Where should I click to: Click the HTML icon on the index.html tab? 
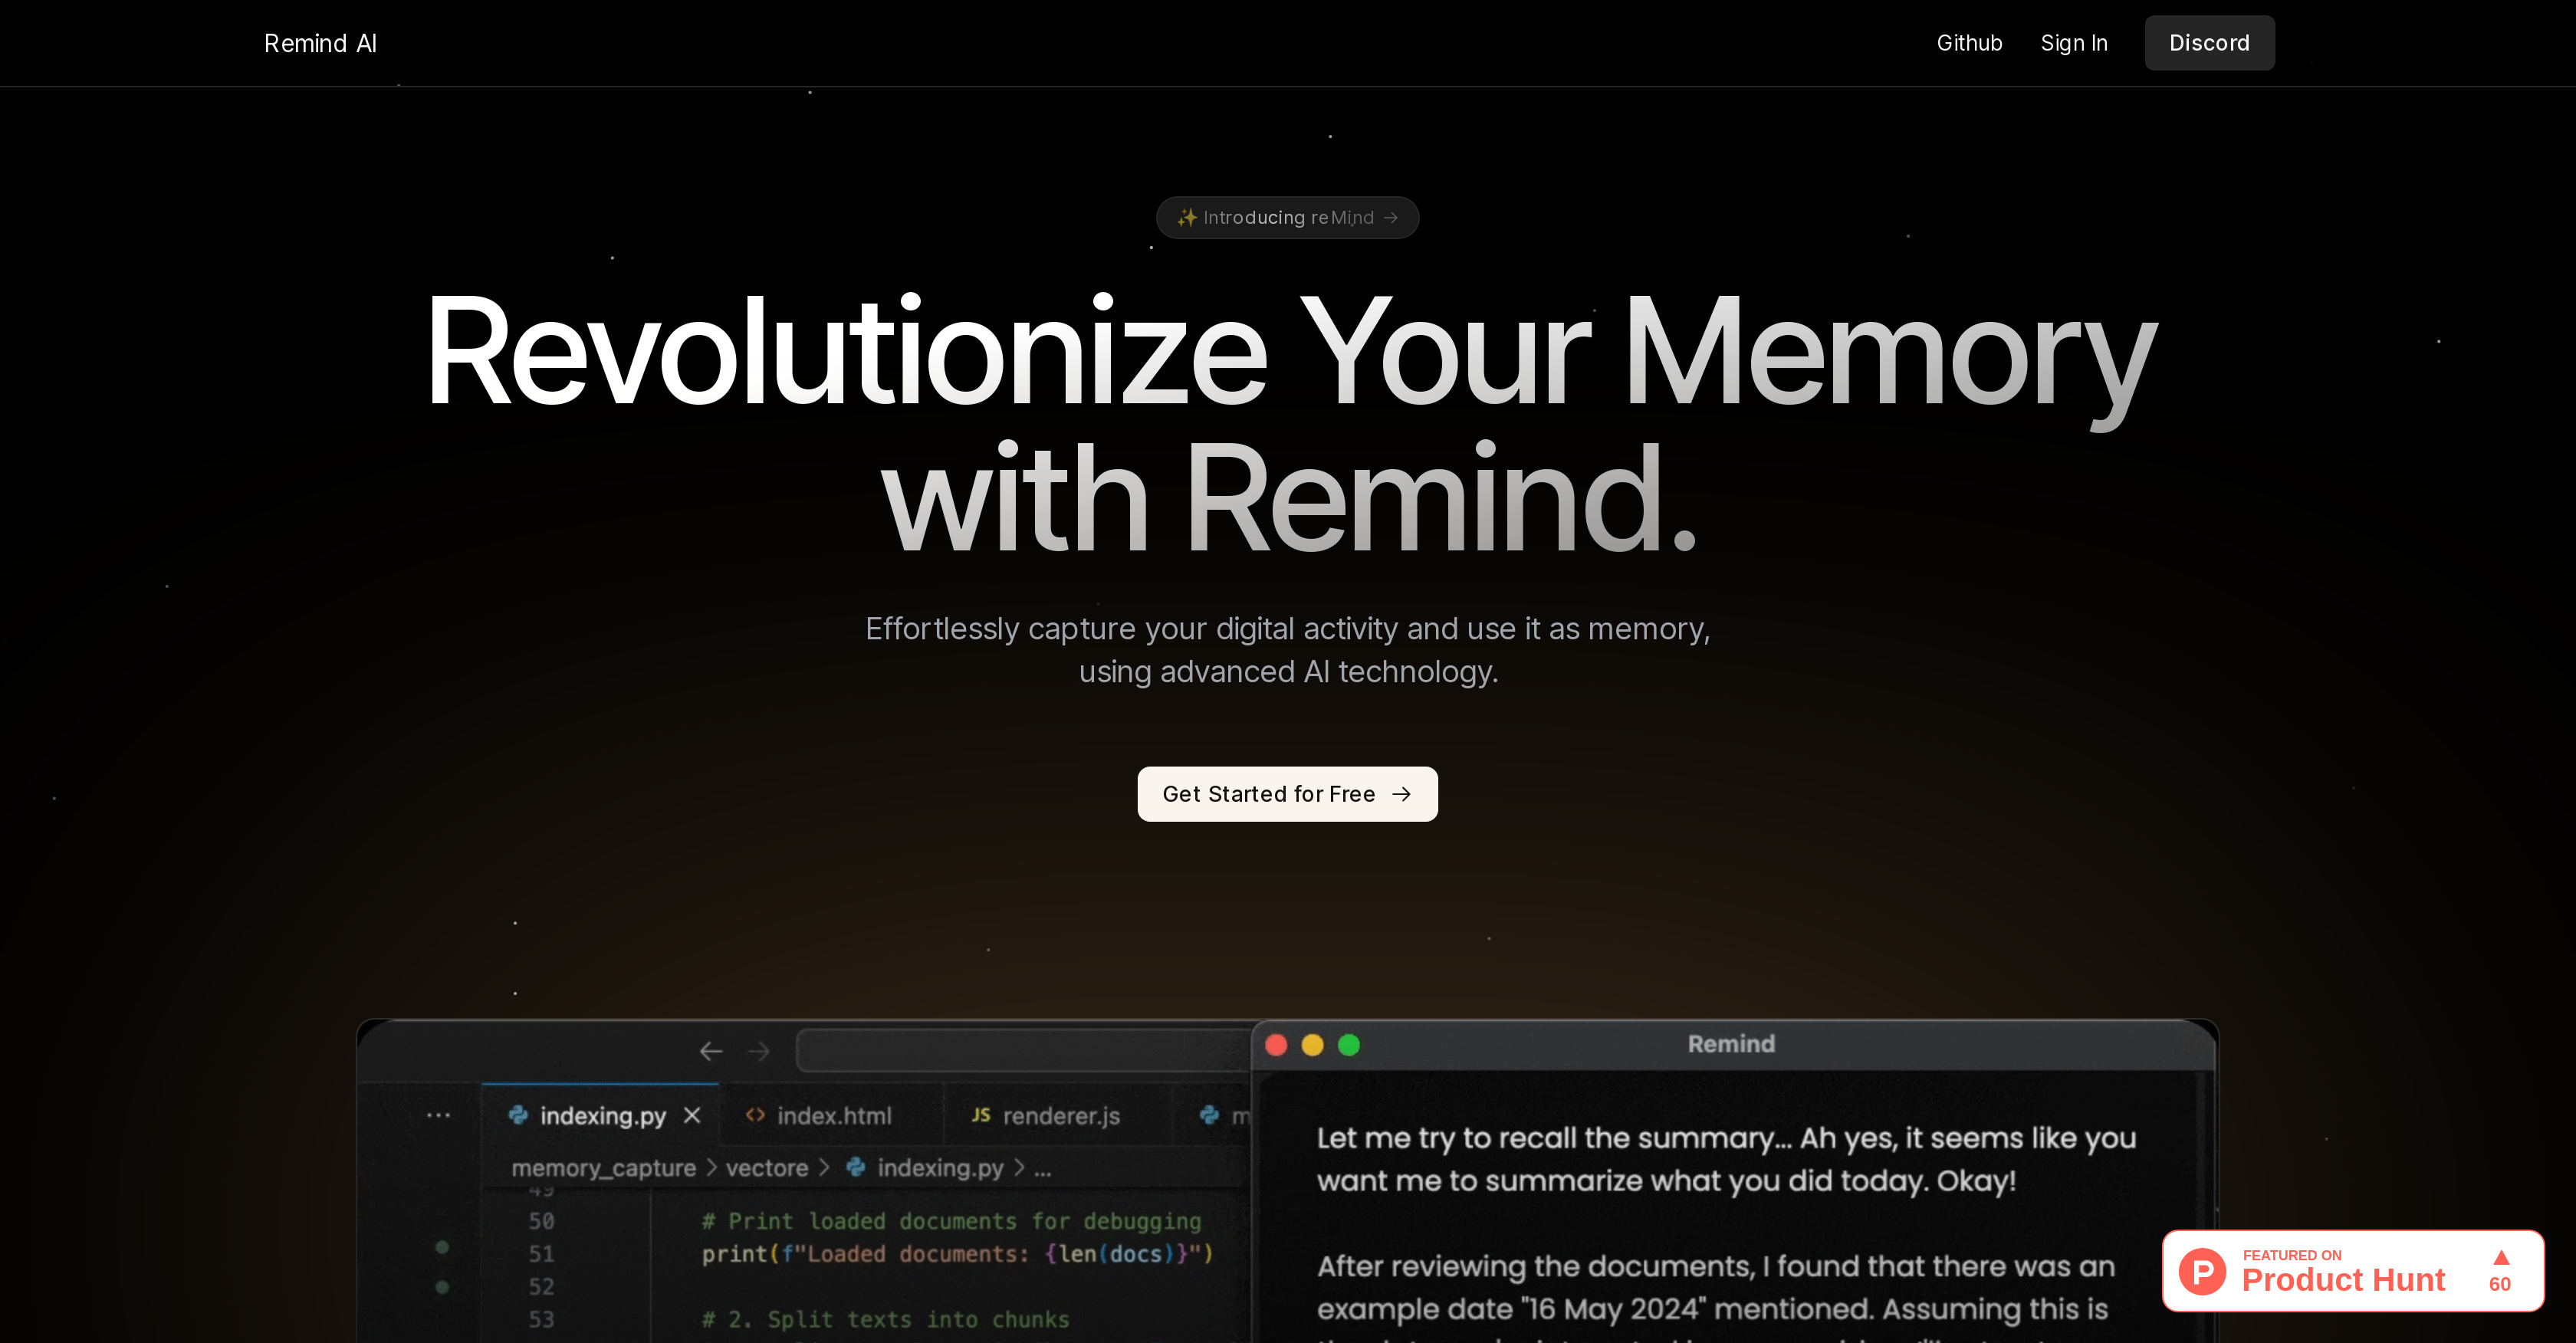pos(756,1115)
